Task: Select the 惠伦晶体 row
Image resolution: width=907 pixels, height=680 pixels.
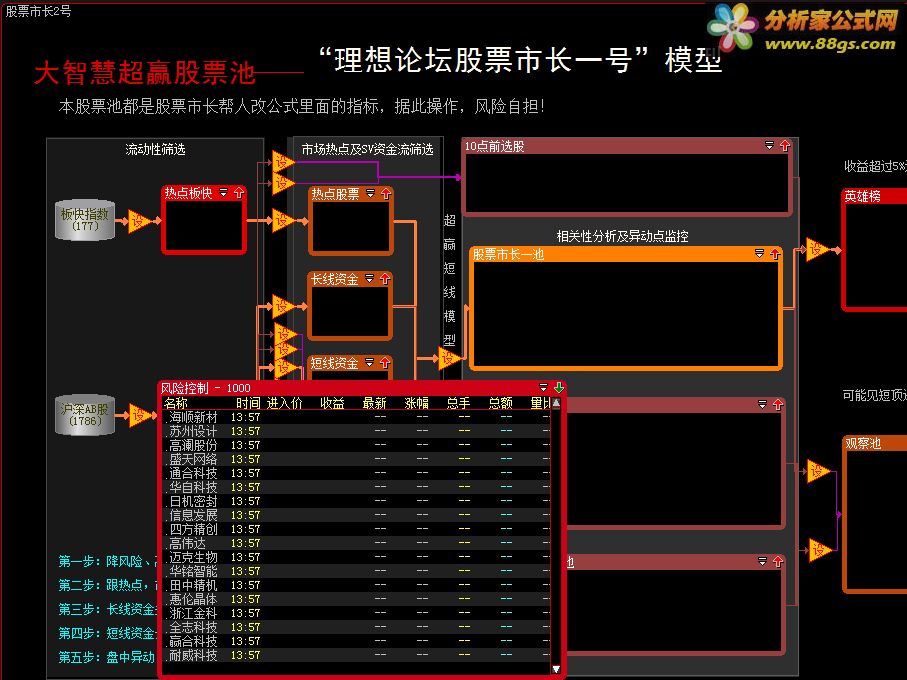Action: [x=357, y=599]
